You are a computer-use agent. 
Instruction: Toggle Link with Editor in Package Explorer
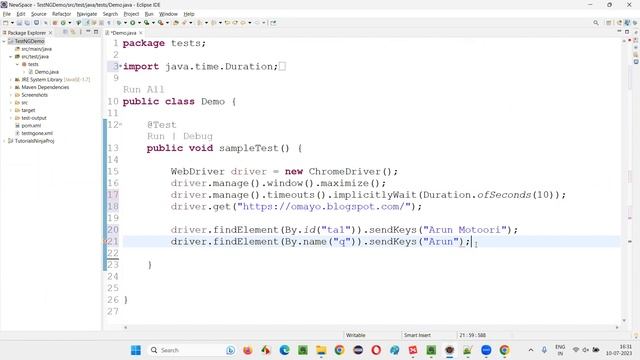(73, 32)
